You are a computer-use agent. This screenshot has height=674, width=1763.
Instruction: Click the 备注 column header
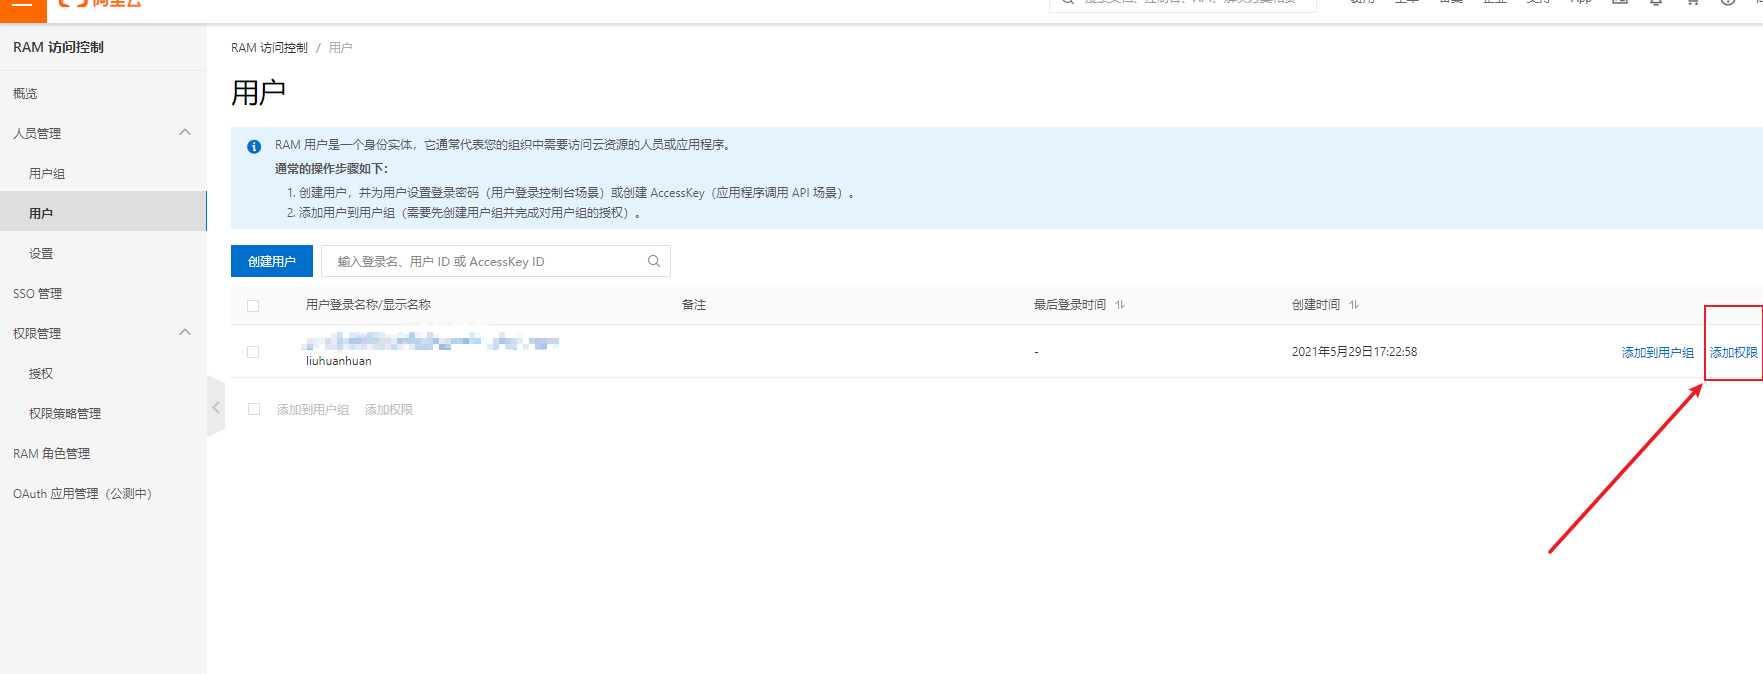(694, 305)
